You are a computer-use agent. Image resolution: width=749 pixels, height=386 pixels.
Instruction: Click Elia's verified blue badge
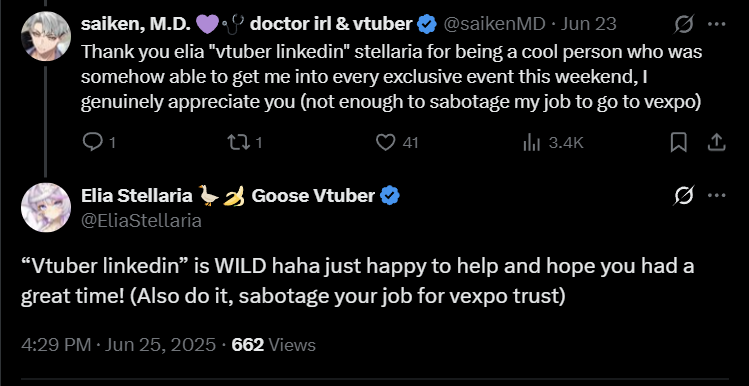tap(390, 196)
